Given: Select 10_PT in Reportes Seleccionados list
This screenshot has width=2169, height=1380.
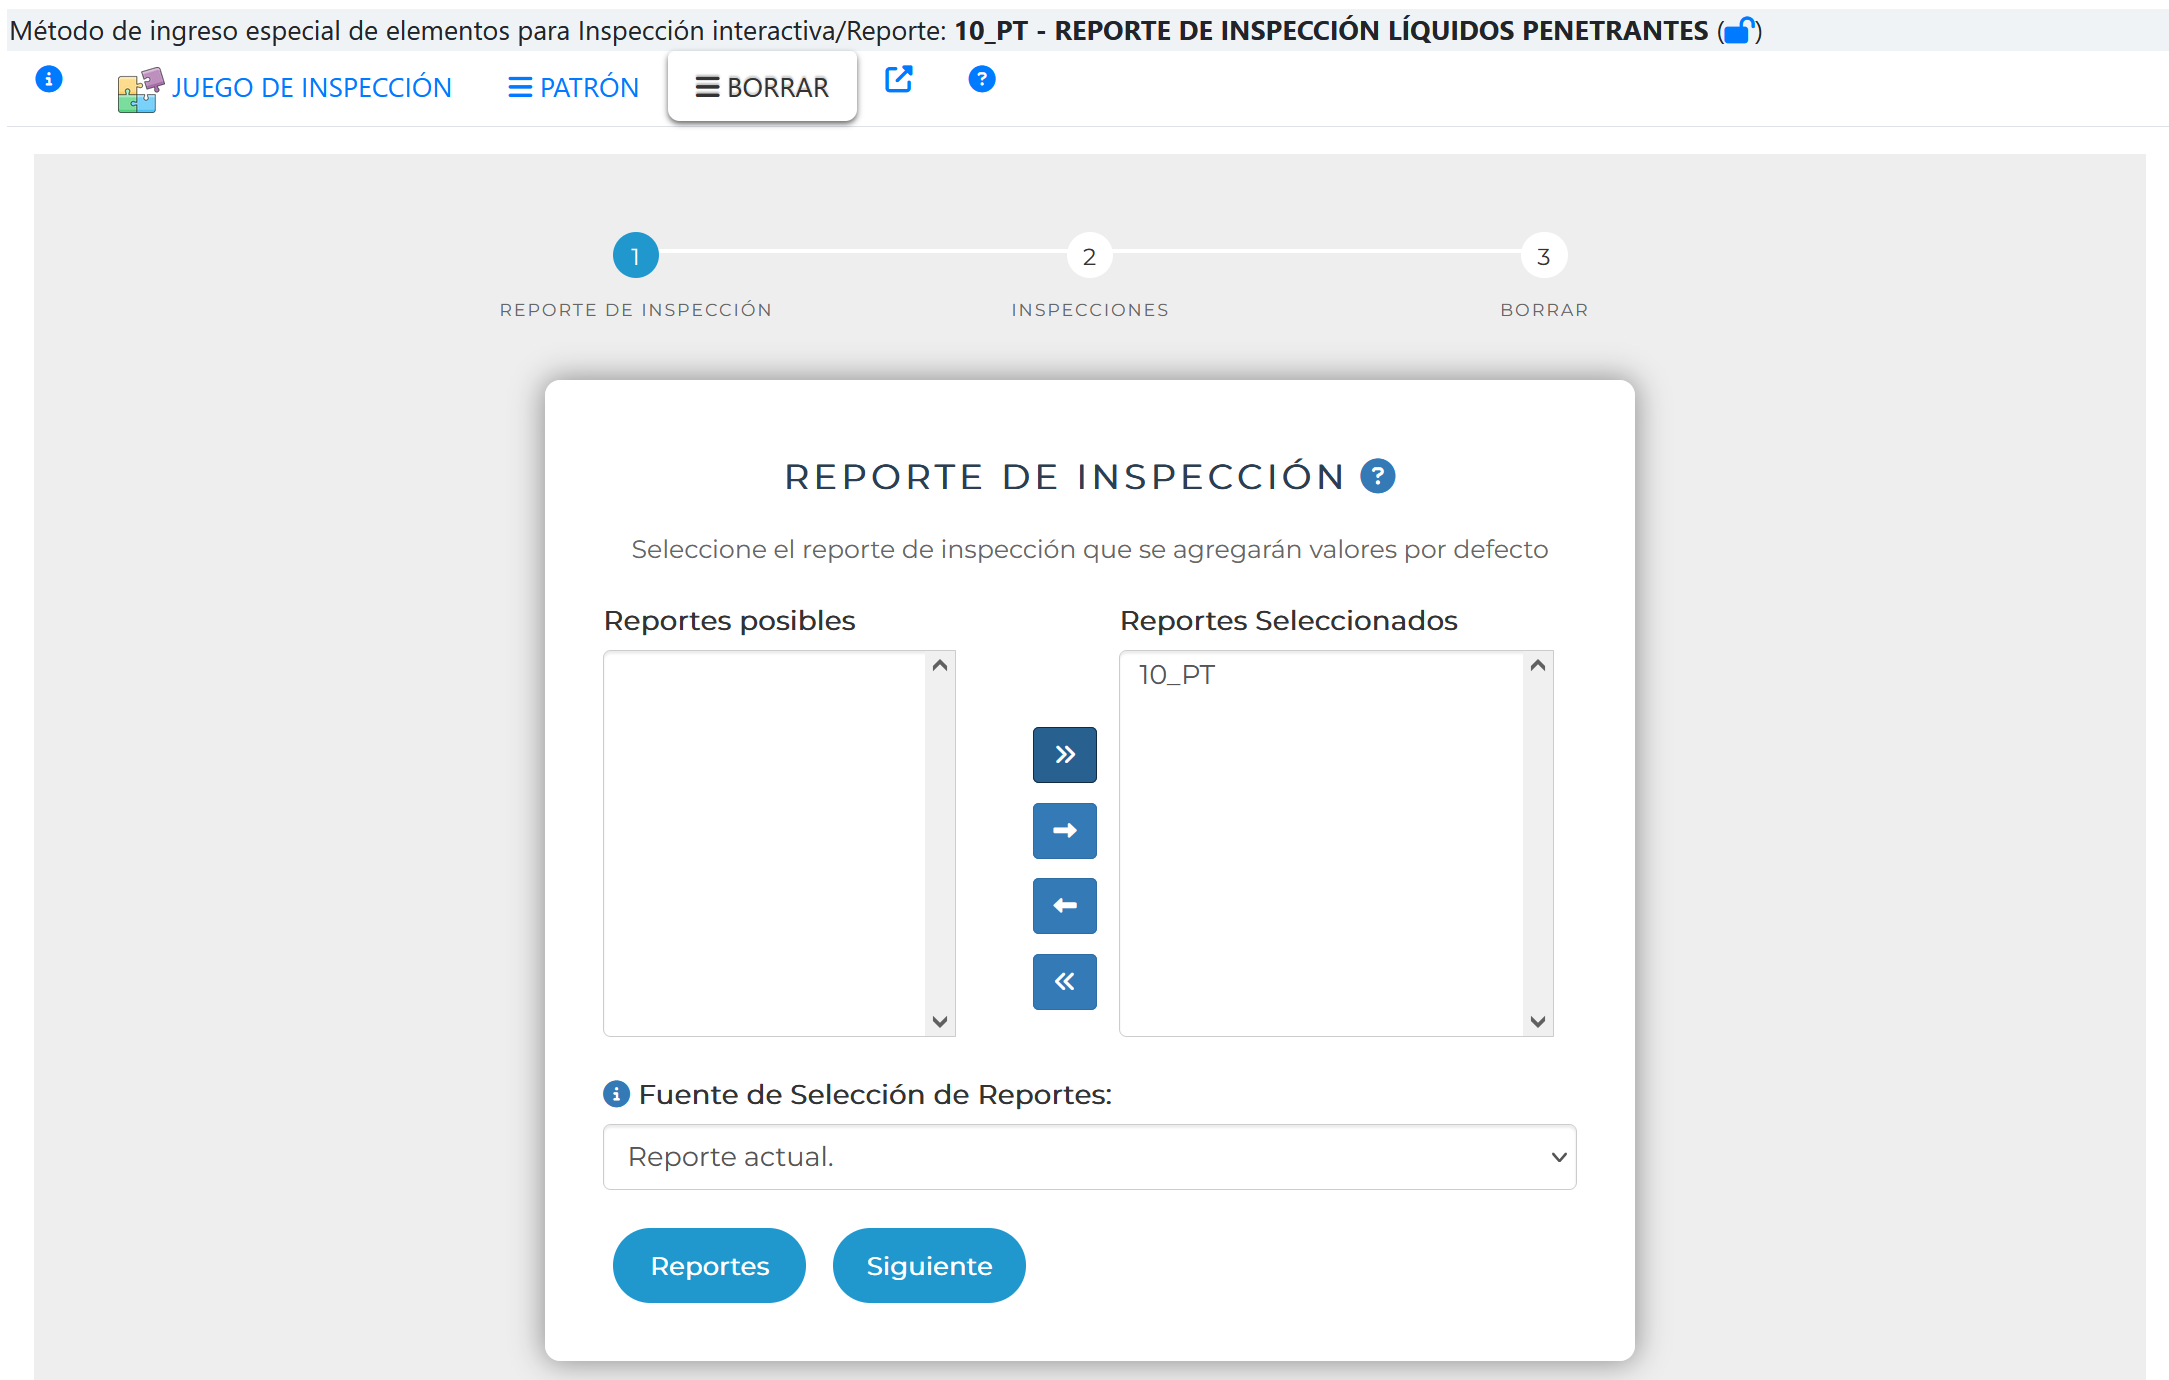Looking at the screenshot, I should tap(1177, 675).
